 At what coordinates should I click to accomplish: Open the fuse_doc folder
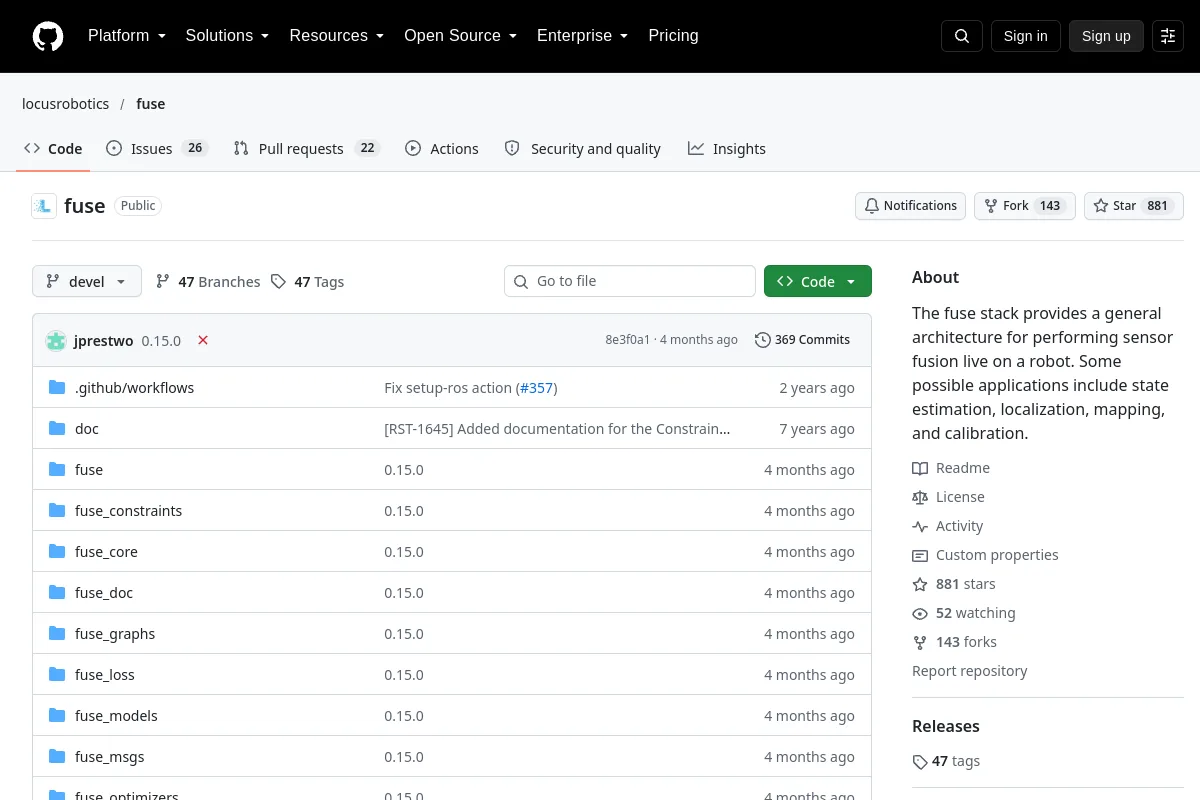(104, 593)
